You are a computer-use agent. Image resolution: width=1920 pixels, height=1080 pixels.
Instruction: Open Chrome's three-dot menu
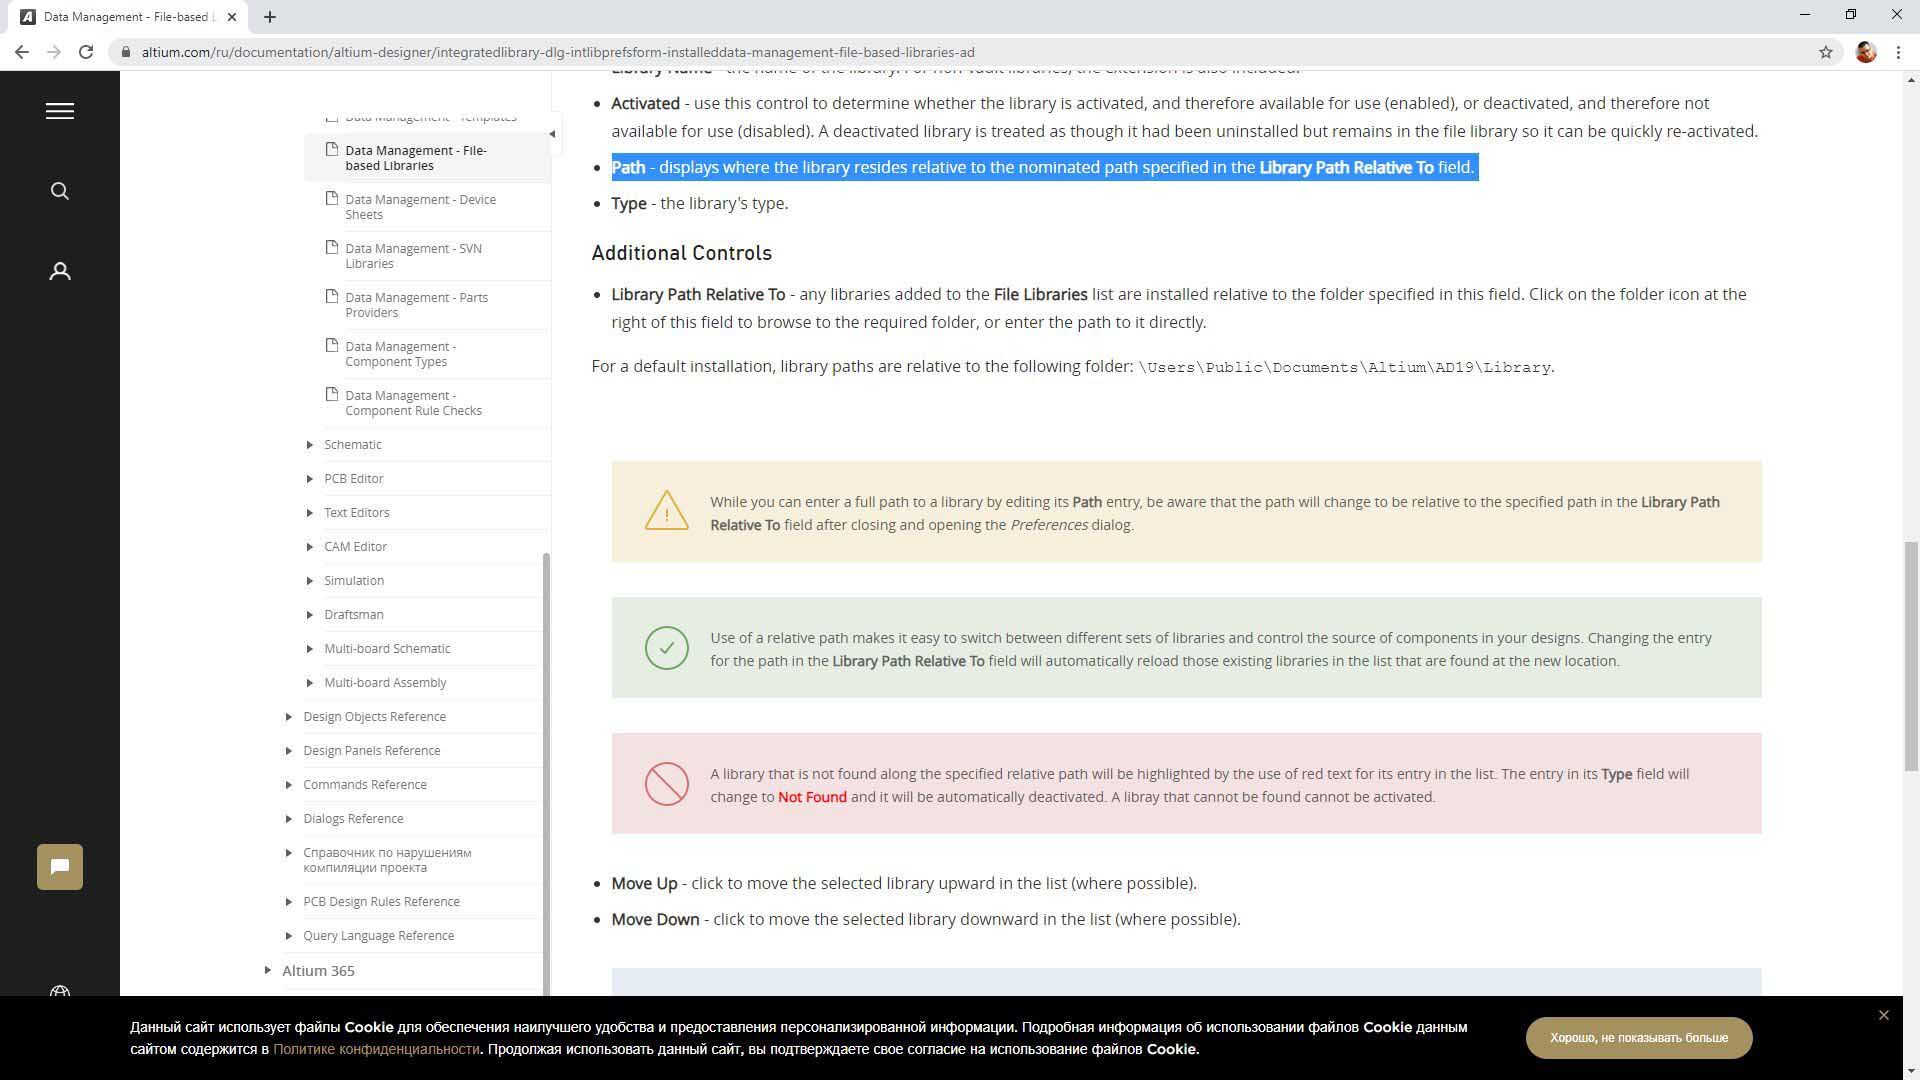tap(1898, 52)
